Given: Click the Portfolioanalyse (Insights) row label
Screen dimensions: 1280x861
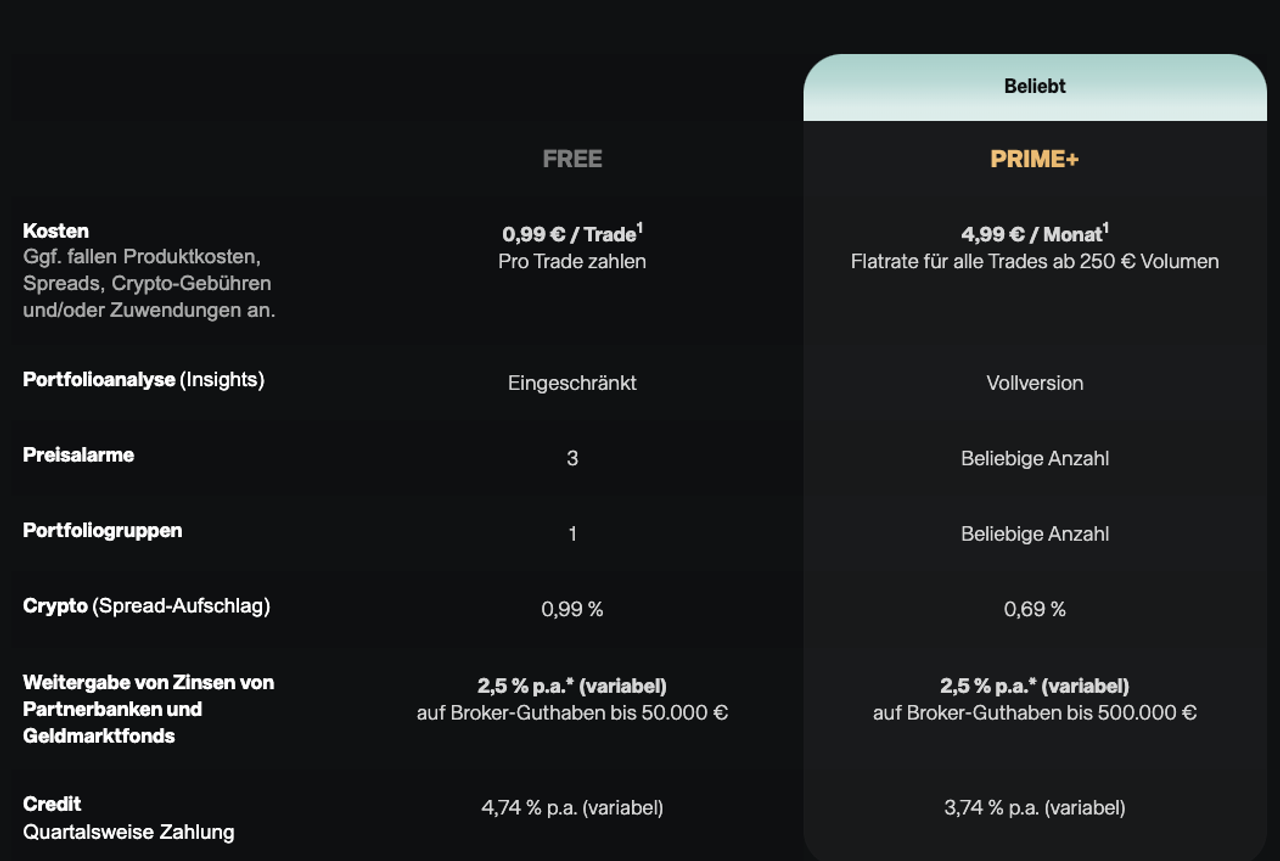Looking at the screenshot, I should tap(143, 380).
